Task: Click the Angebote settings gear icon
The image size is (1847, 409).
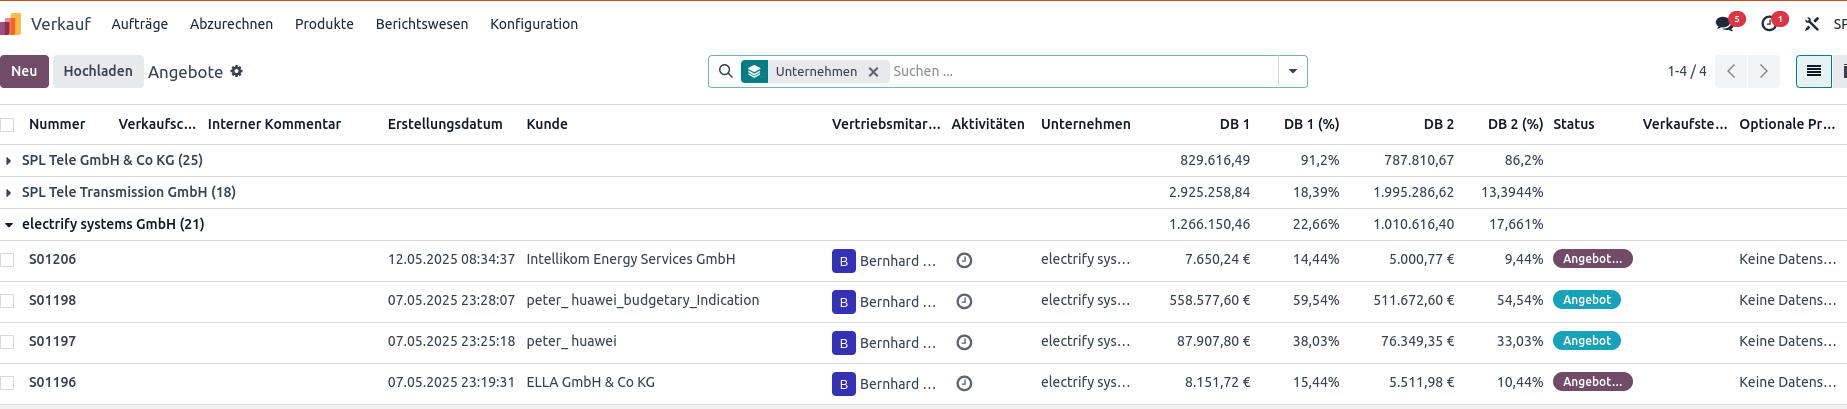Action: [237, 71]
